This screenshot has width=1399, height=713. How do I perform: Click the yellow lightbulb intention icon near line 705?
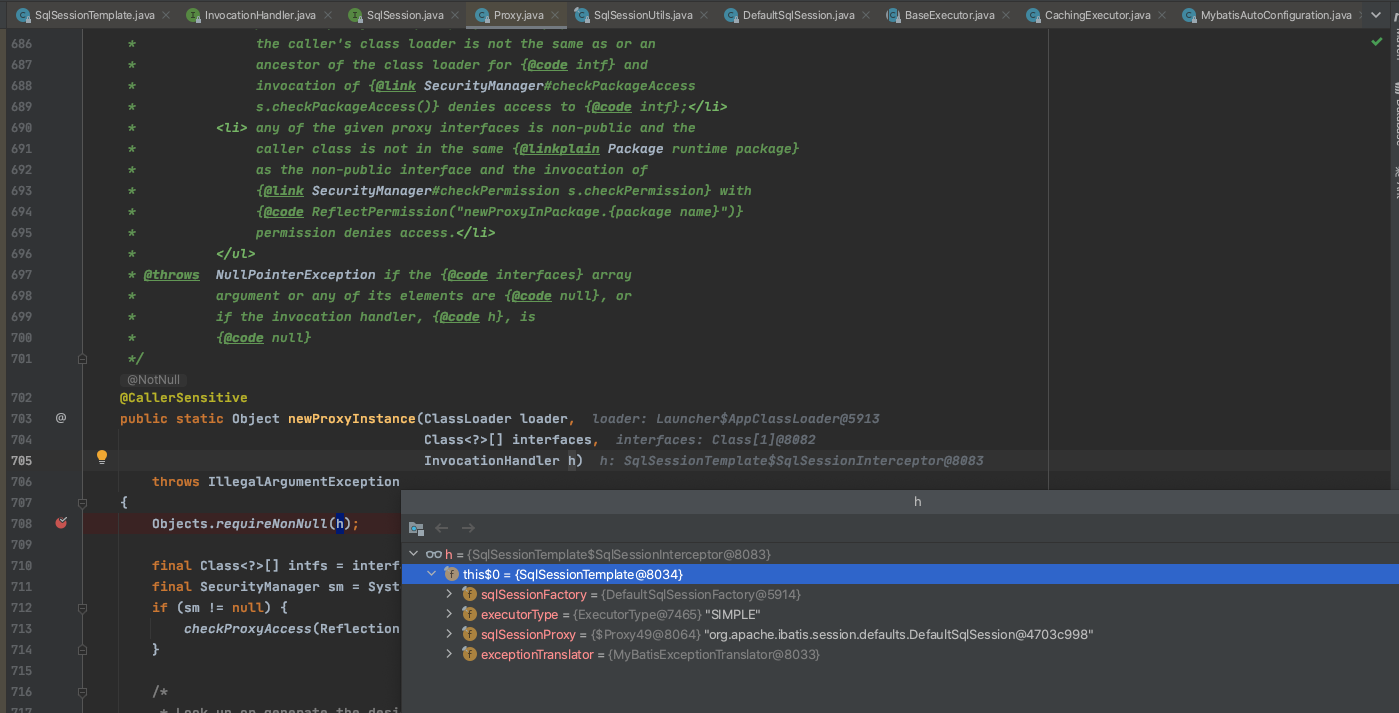coord(101,456)
